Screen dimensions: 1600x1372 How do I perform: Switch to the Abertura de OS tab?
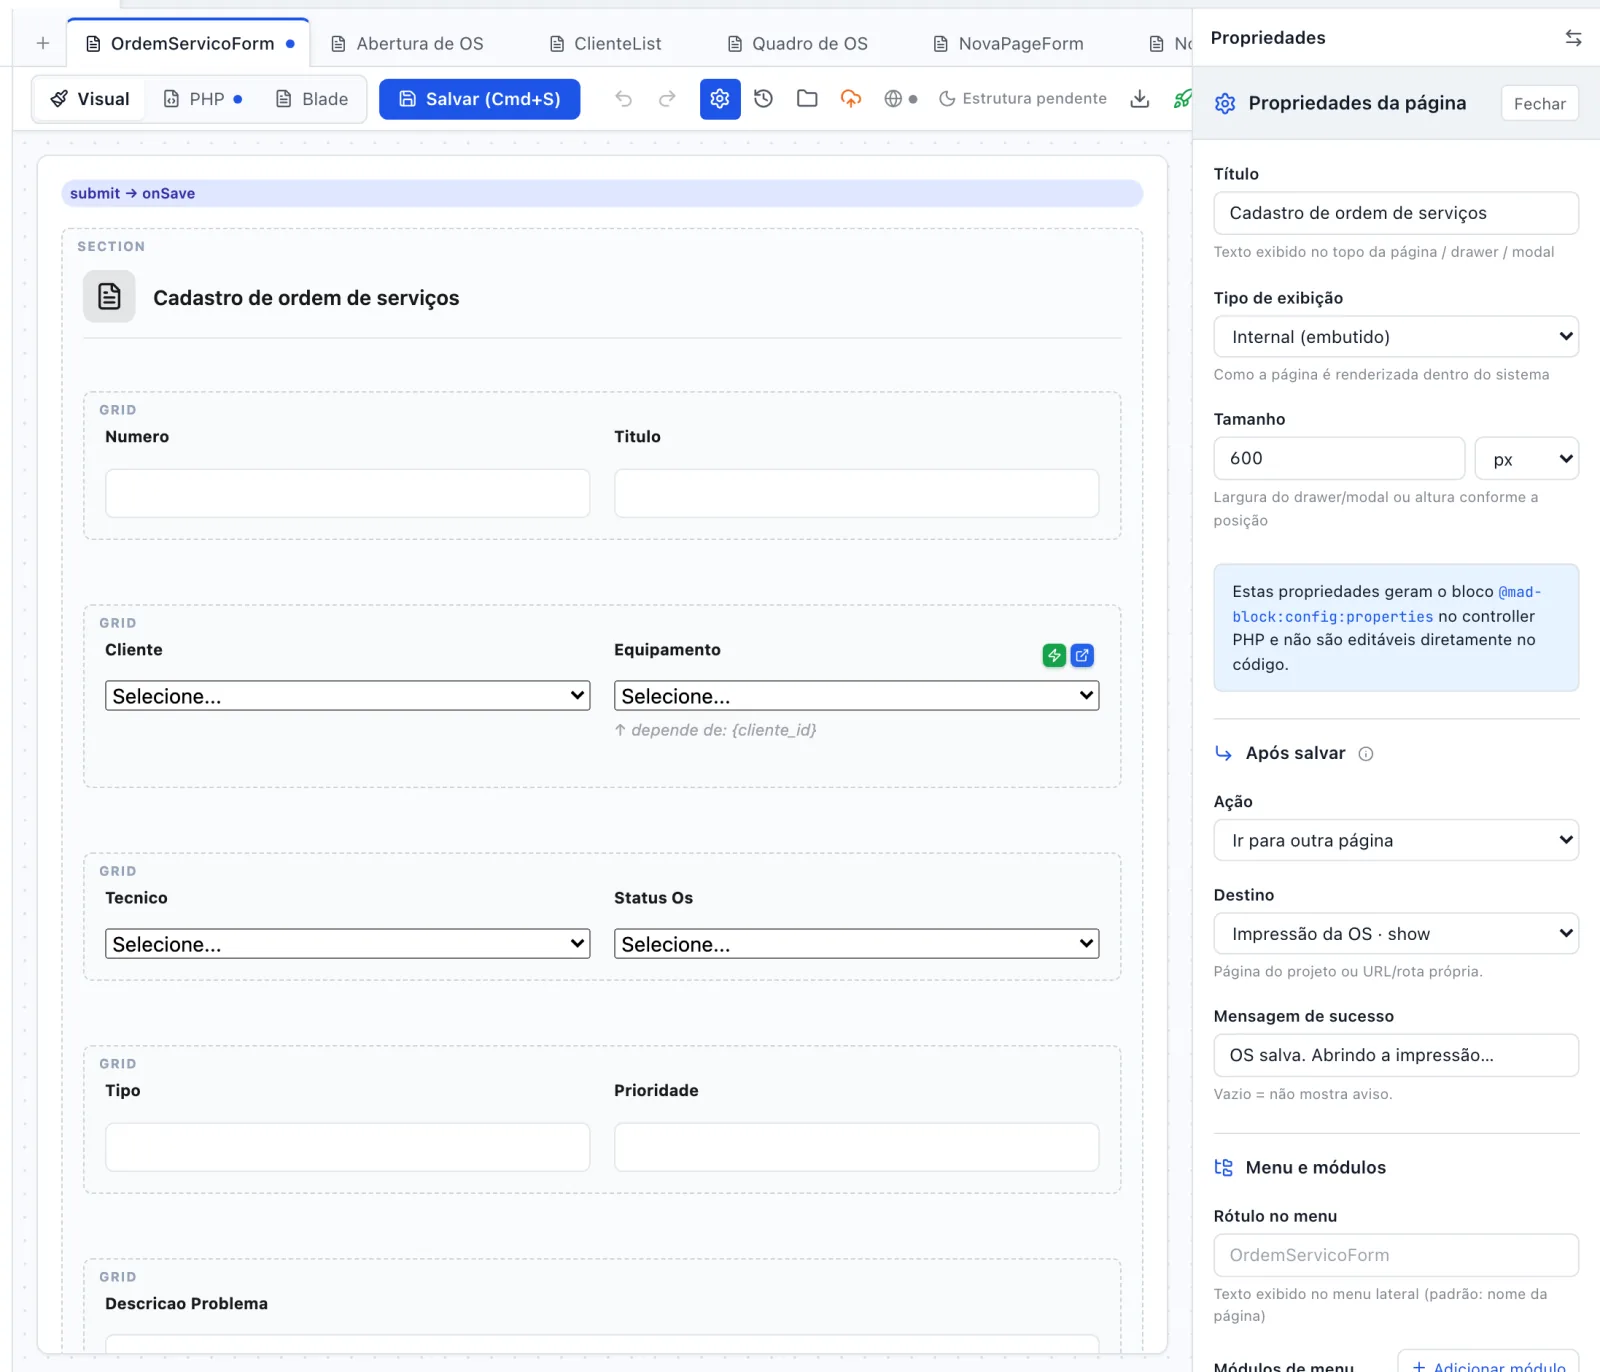tap(408, 44)
